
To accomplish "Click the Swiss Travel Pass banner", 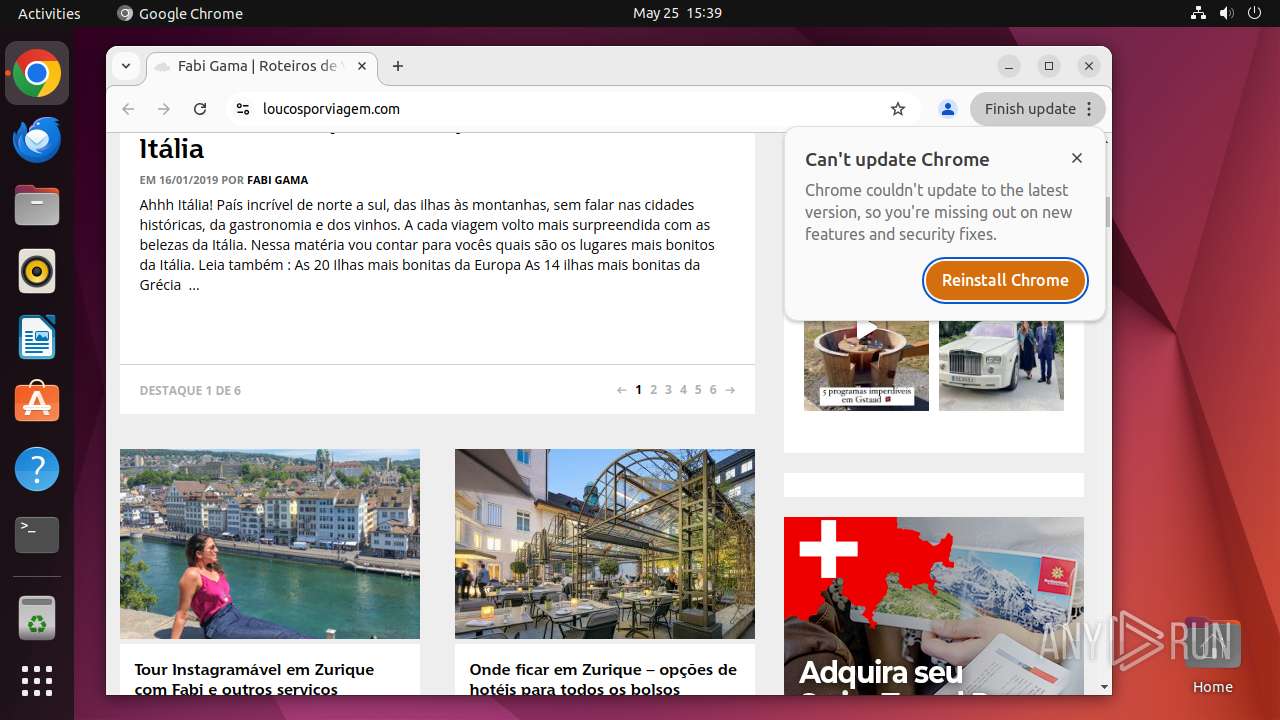I will pos(934,605).
